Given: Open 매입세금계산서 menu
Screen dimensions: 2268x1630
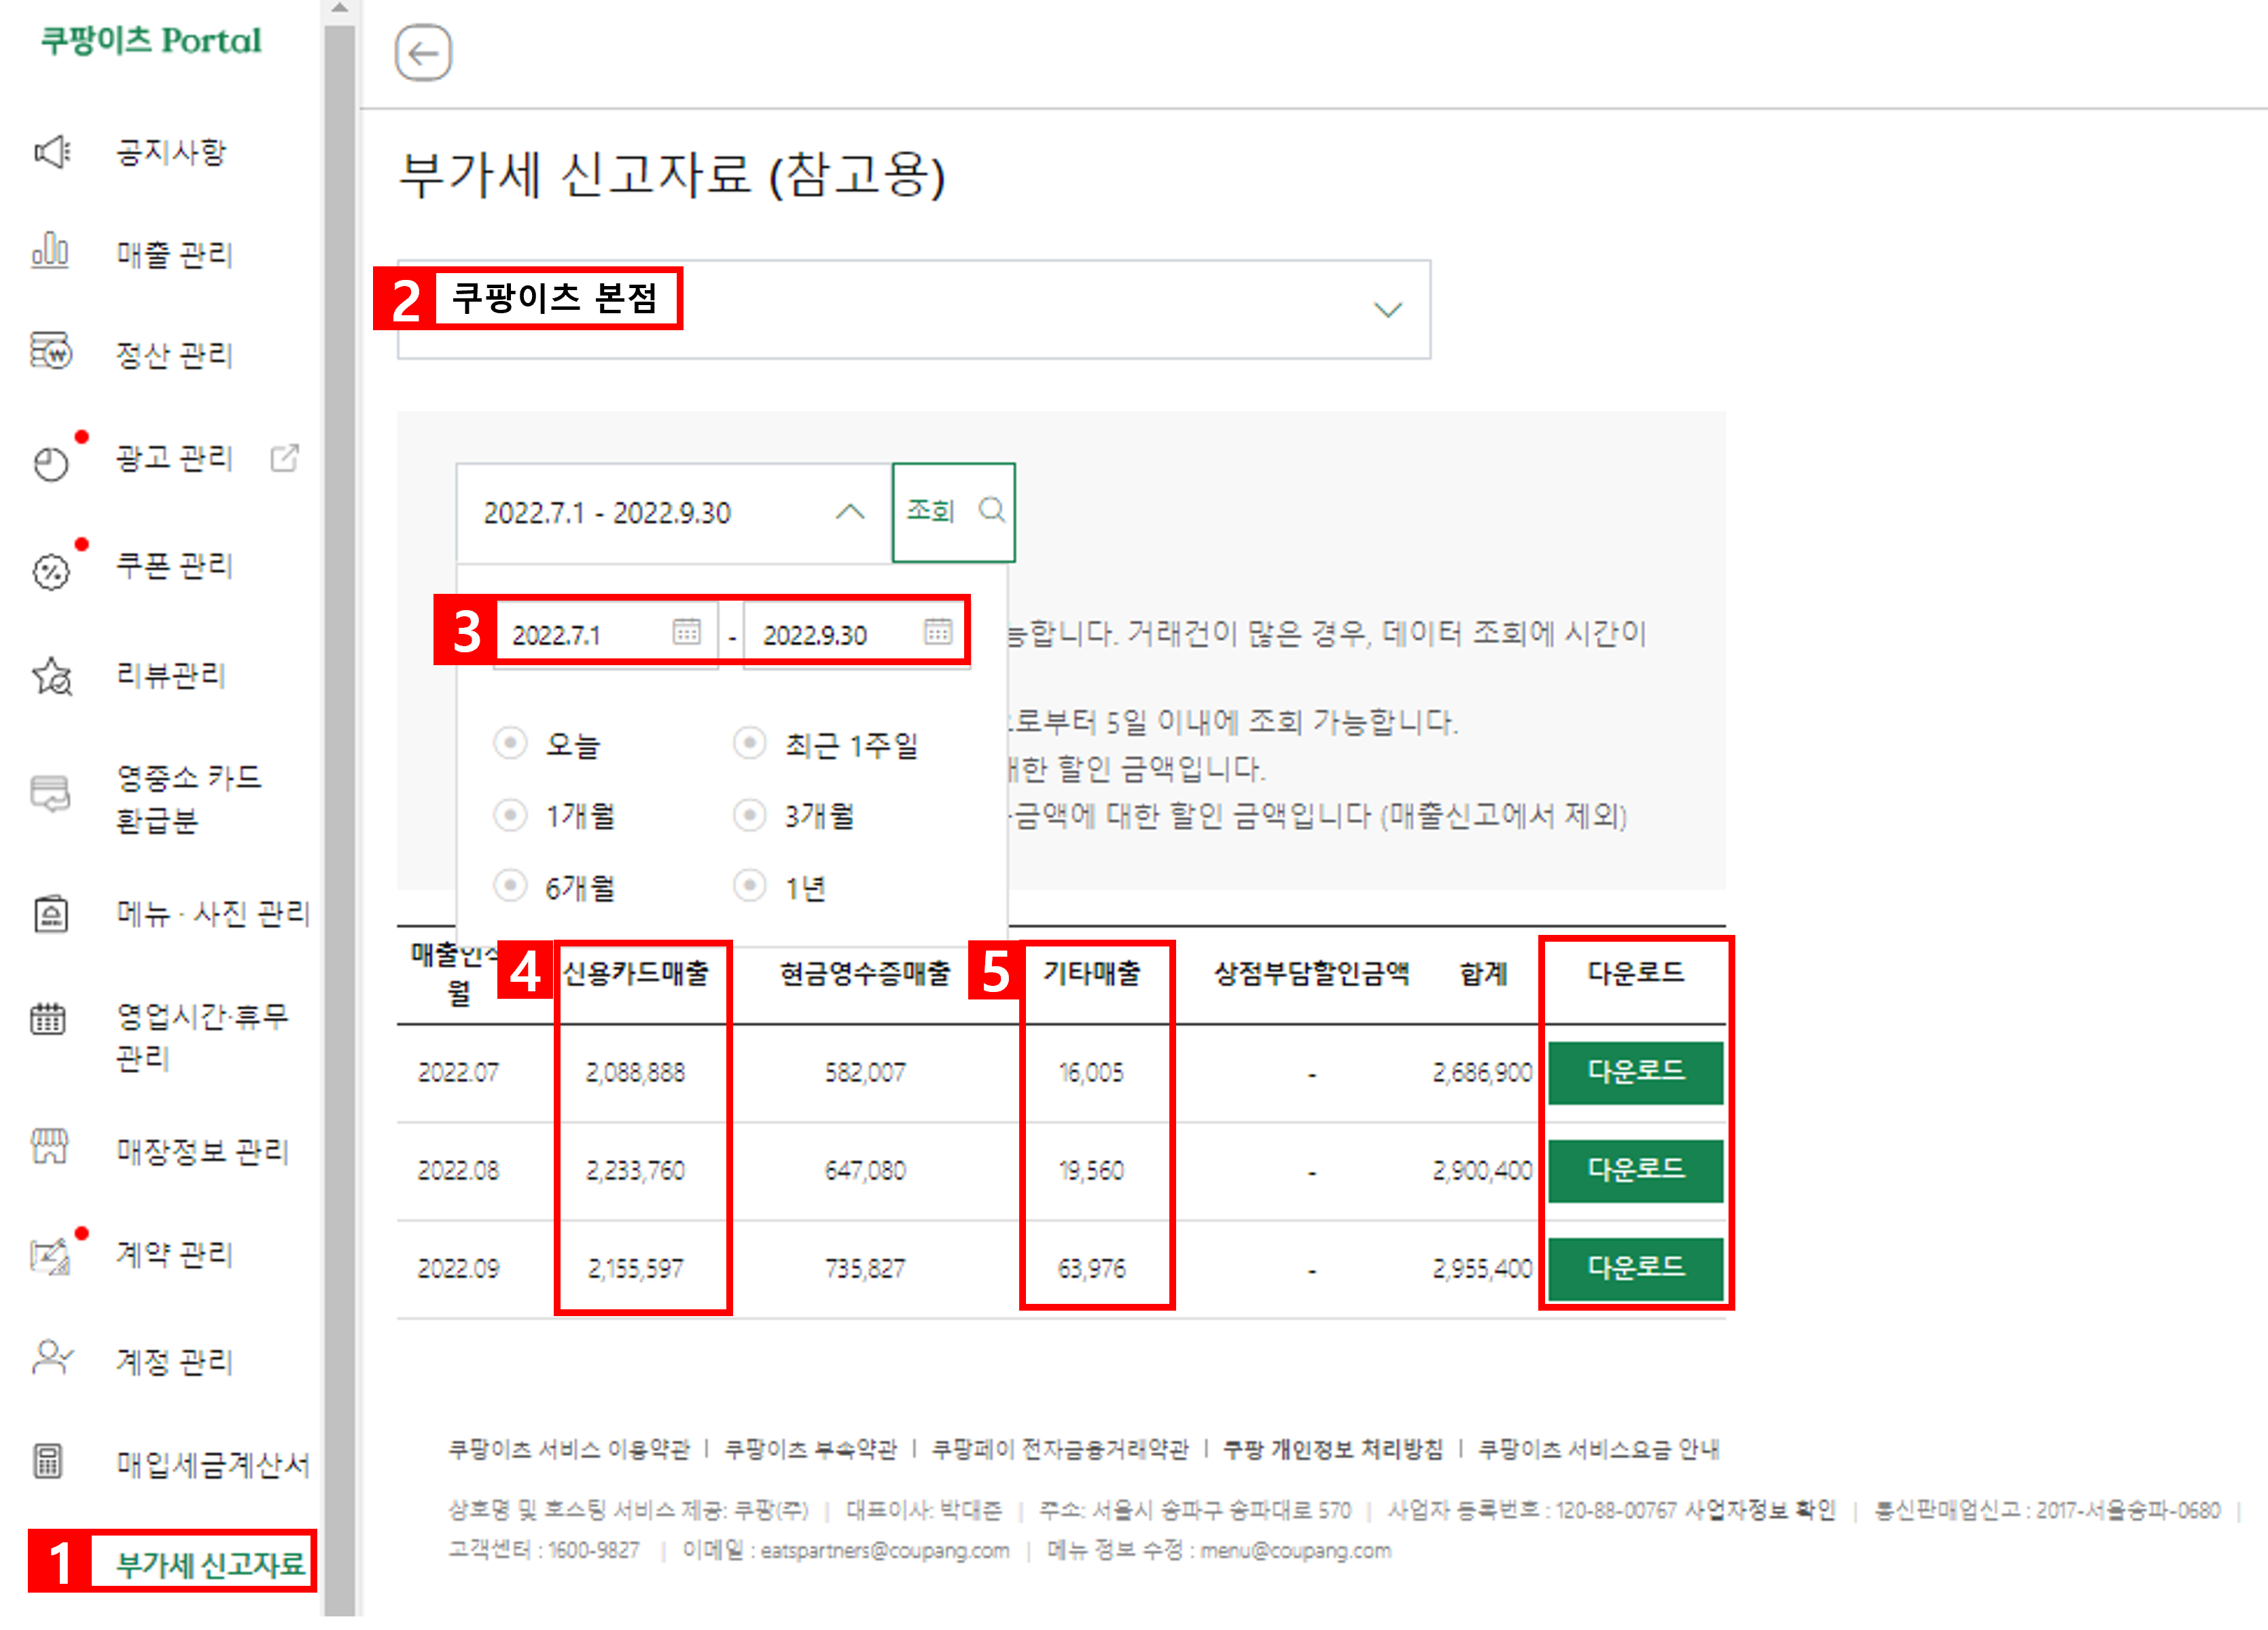Looking at the screenshot, I should click(x=212, y=1465).
